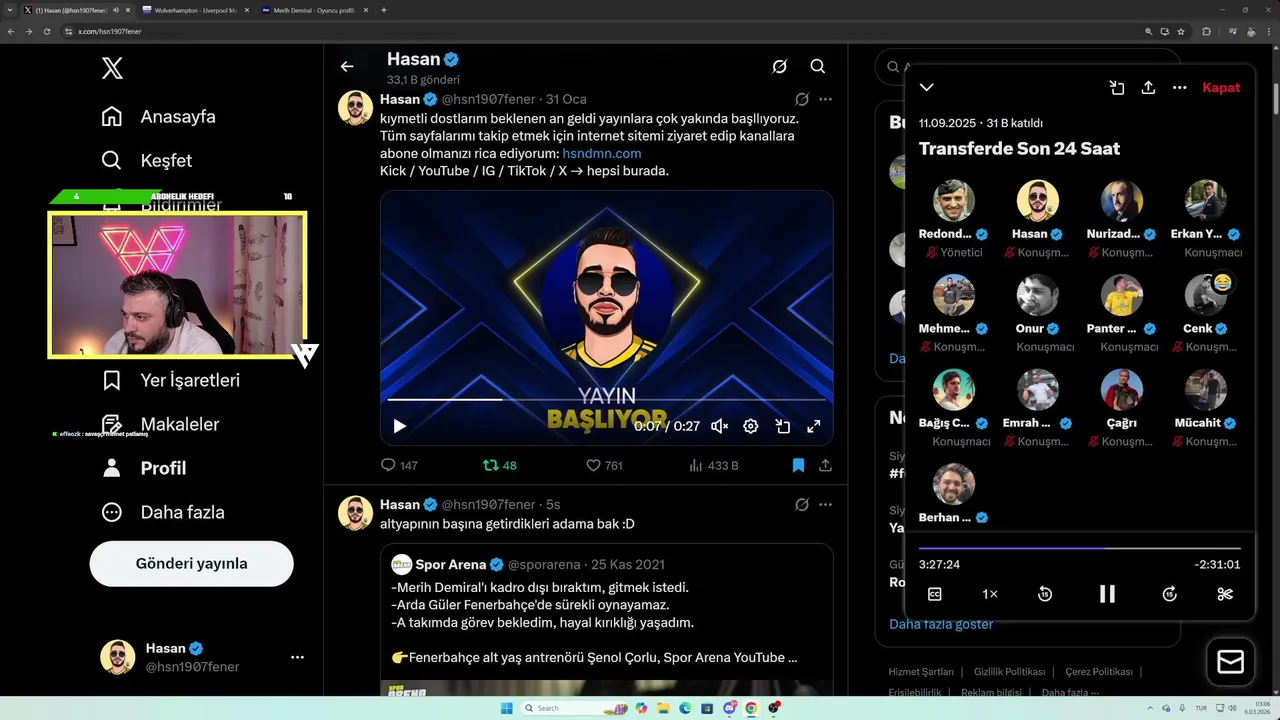Open Hizmet Şartları footer link
Screen dimensions: 1280x720
[921, 672]
